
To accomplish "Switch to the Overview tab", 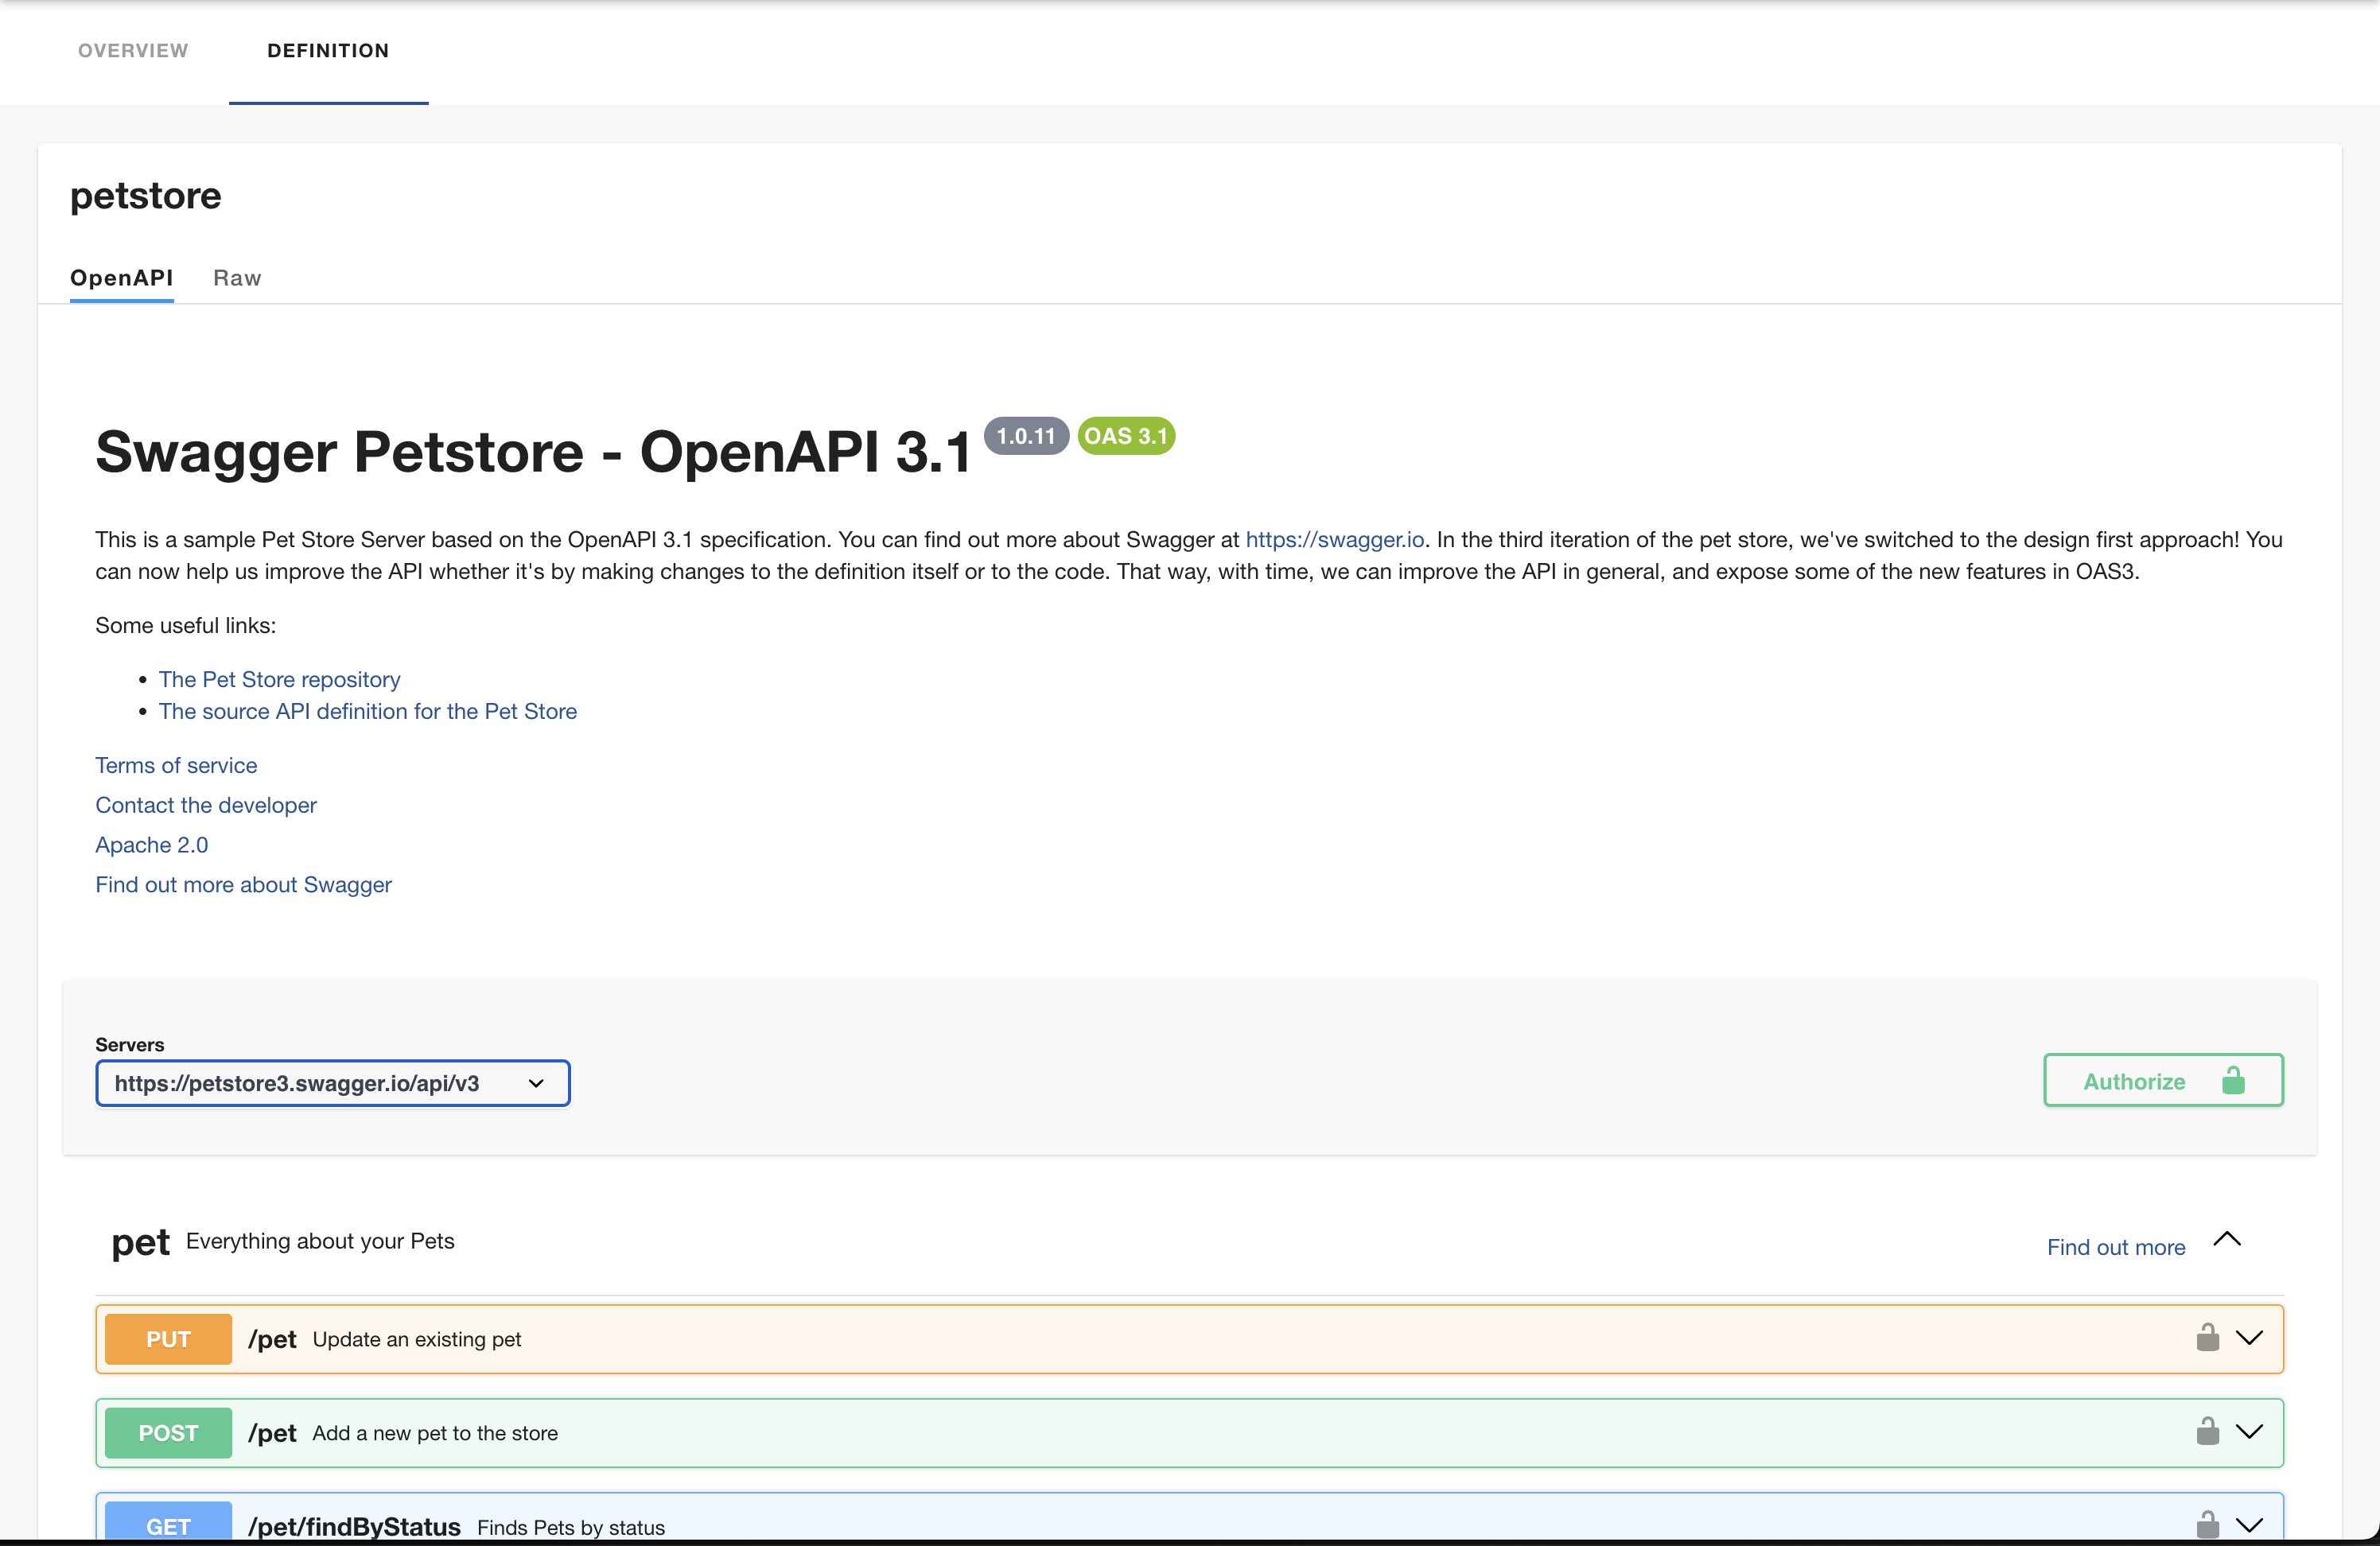I will 133,50.
